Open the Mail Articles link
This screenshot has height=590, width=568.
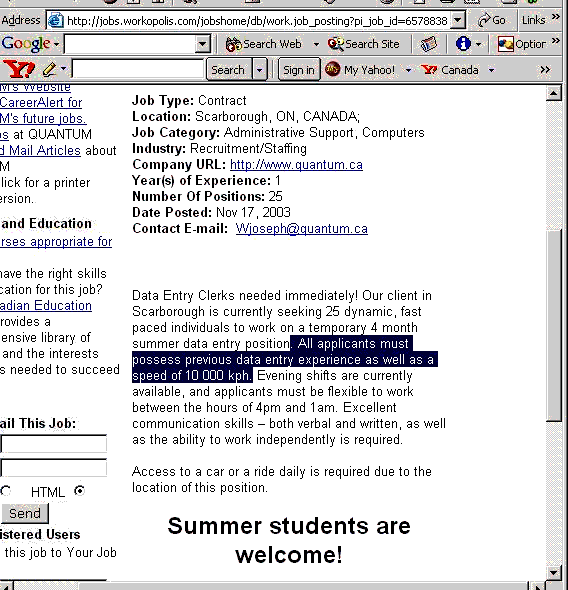pyautogui.click(x=40, y=151)
